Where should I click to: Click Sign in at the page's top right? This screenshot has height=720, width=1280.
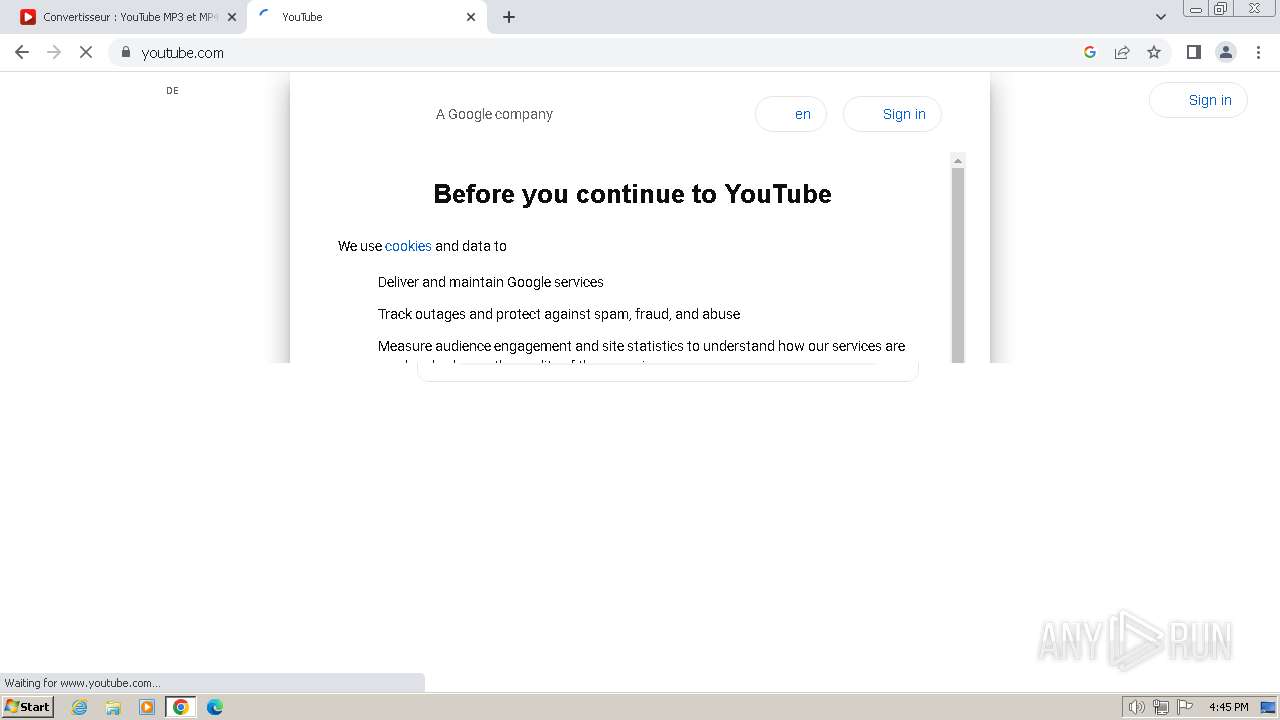pos(1198,100)
